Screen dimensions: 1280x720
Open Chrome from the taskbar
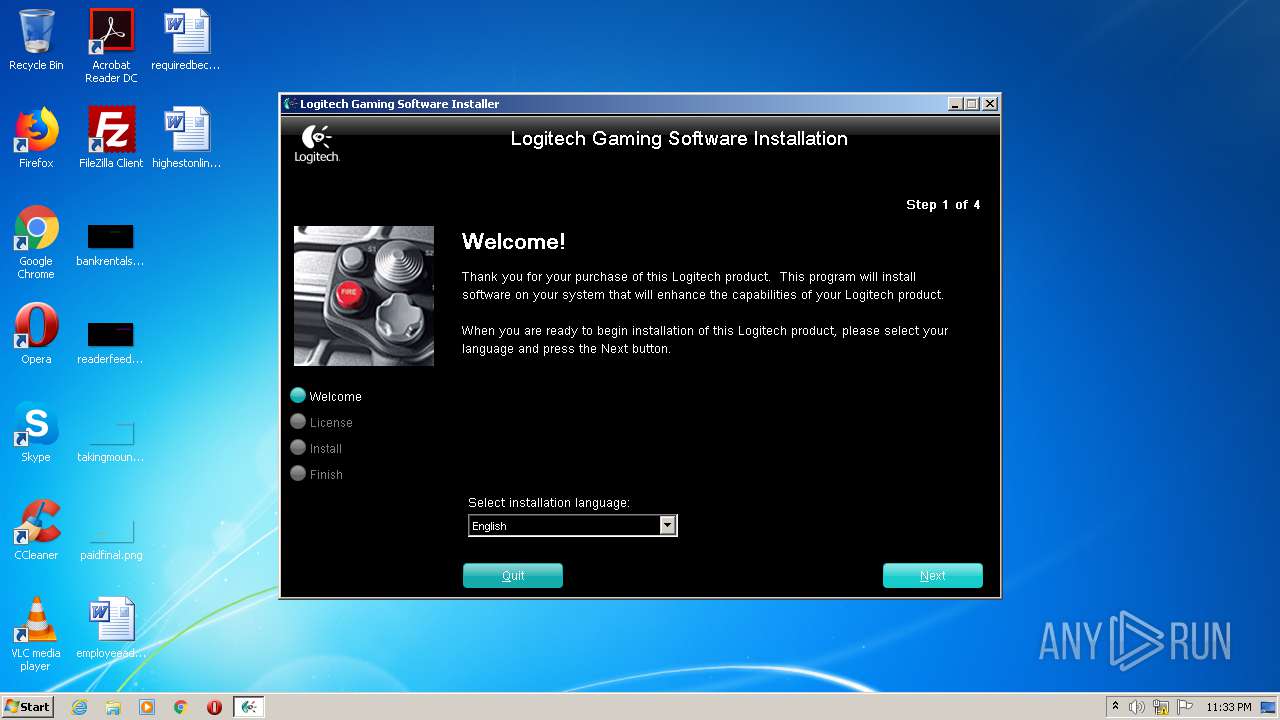(181, 707)
